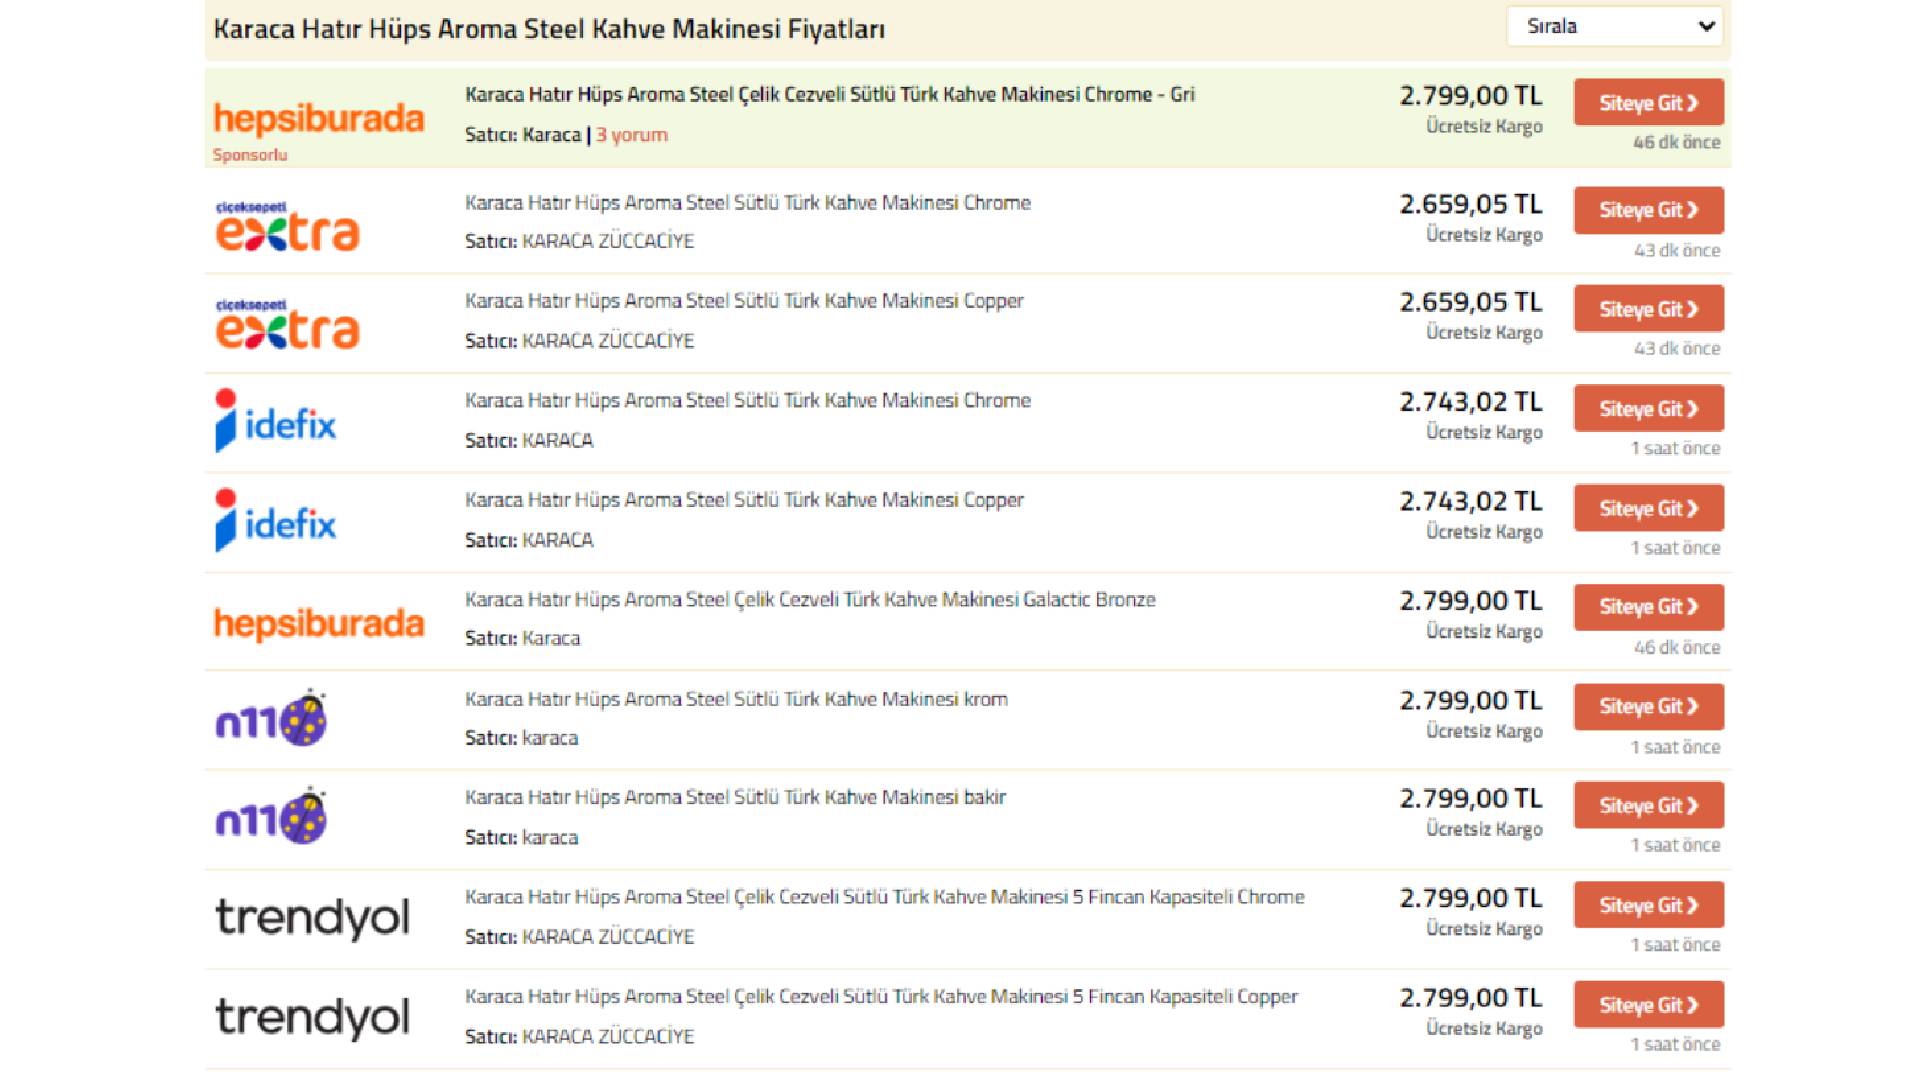Click the sponsored hepsiburada logo
The height and width of the screenshot is (1080, 1920).
pos(319,118)
